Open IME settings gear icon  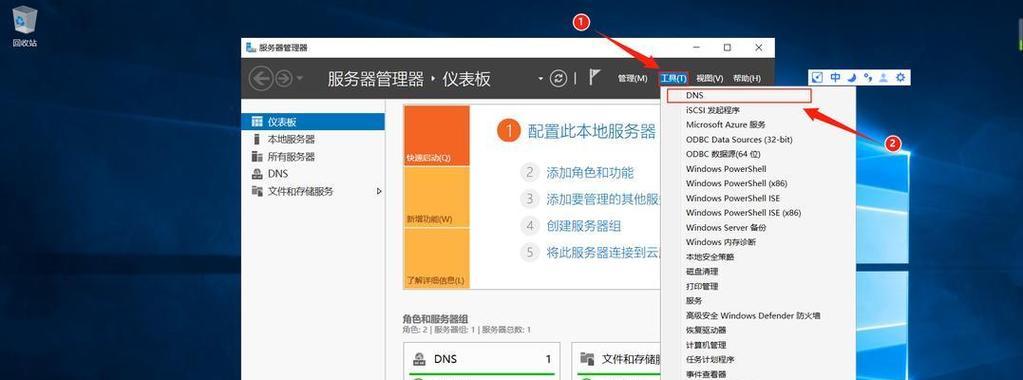pos(900,77)
